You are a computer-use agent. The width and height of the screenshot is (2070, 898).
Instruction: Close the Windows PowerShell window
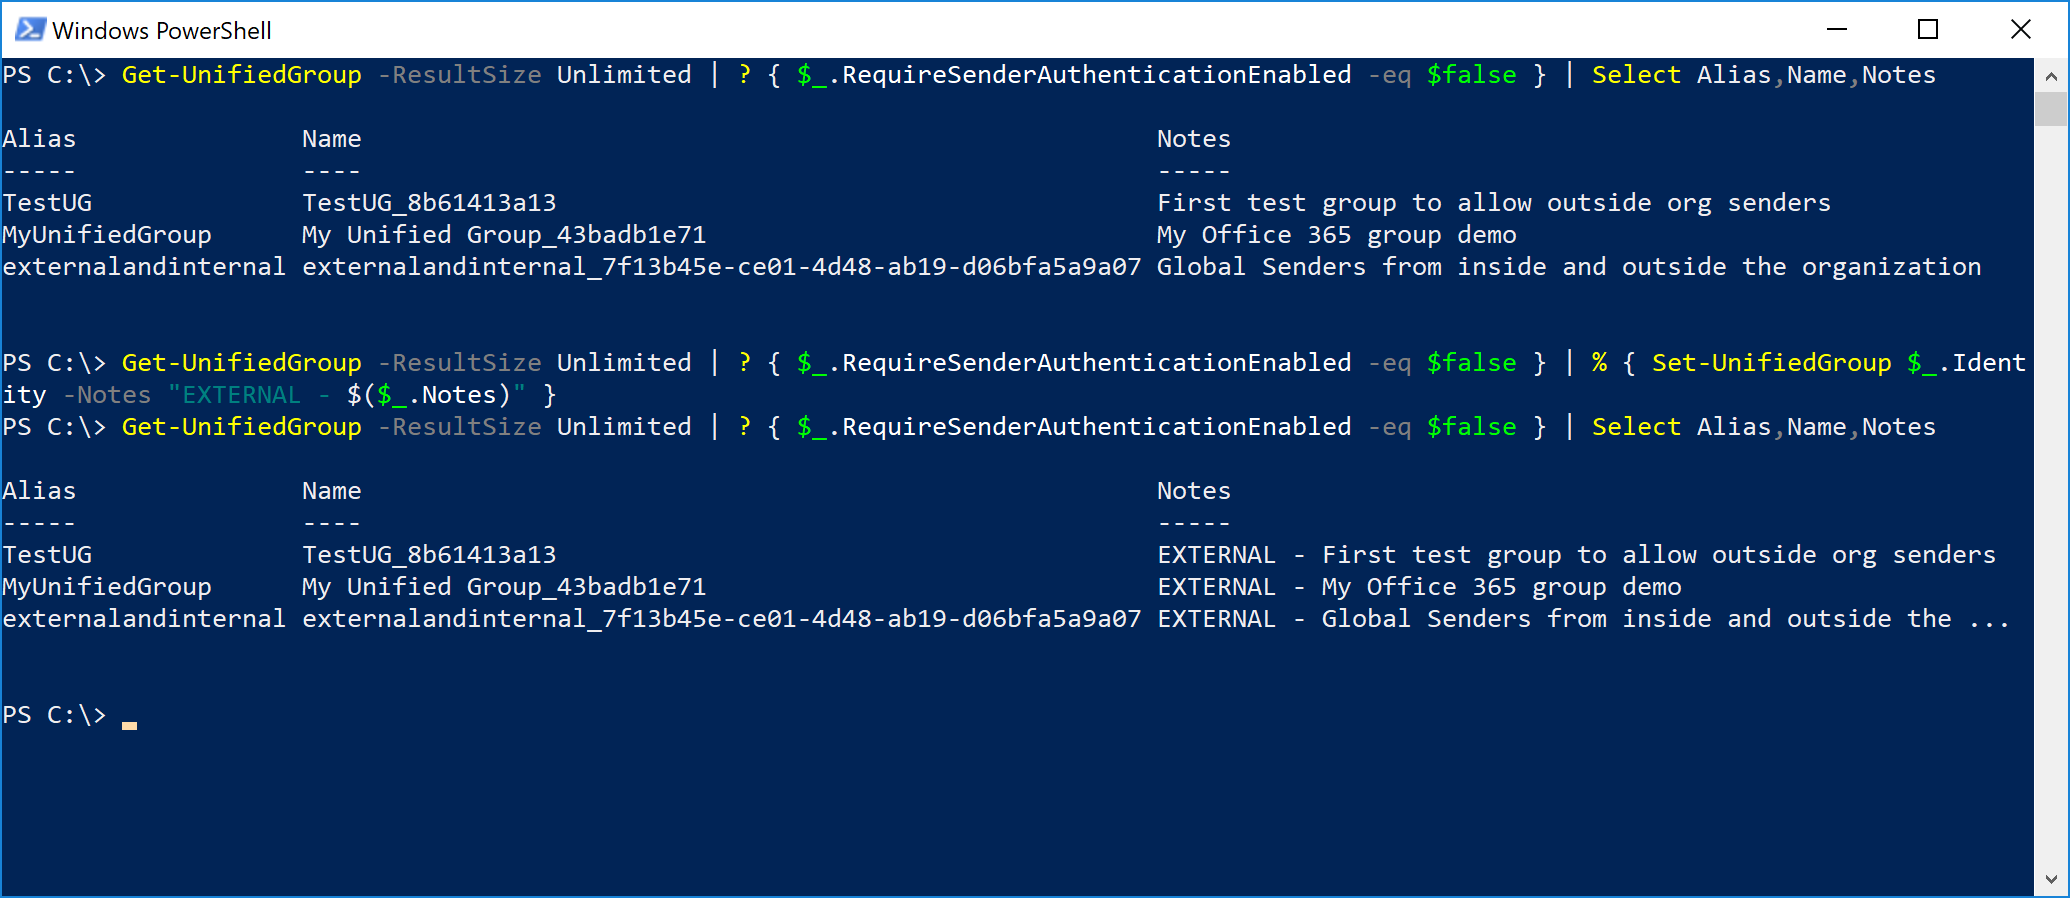coord(2021,30)
